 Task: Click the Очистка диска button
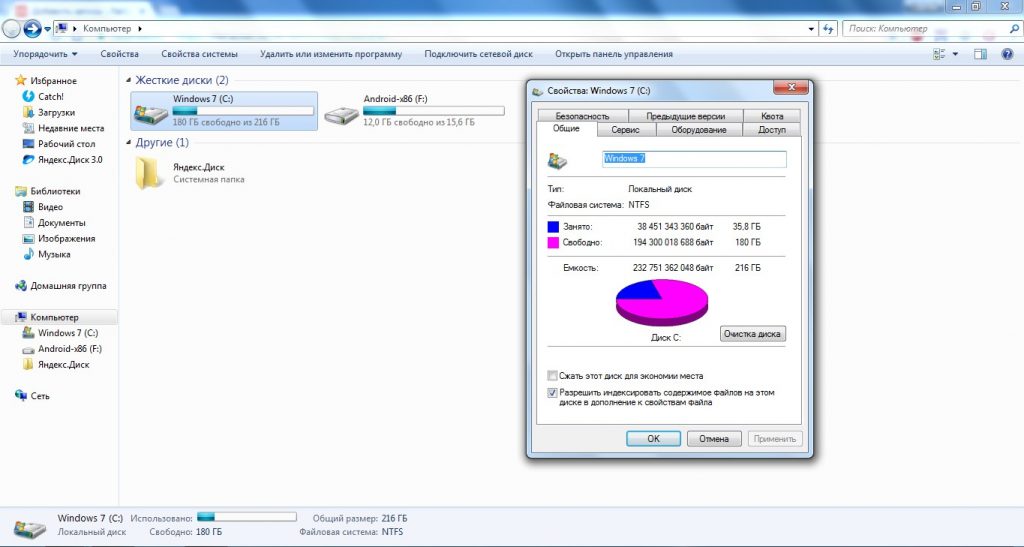coord(752,334)
